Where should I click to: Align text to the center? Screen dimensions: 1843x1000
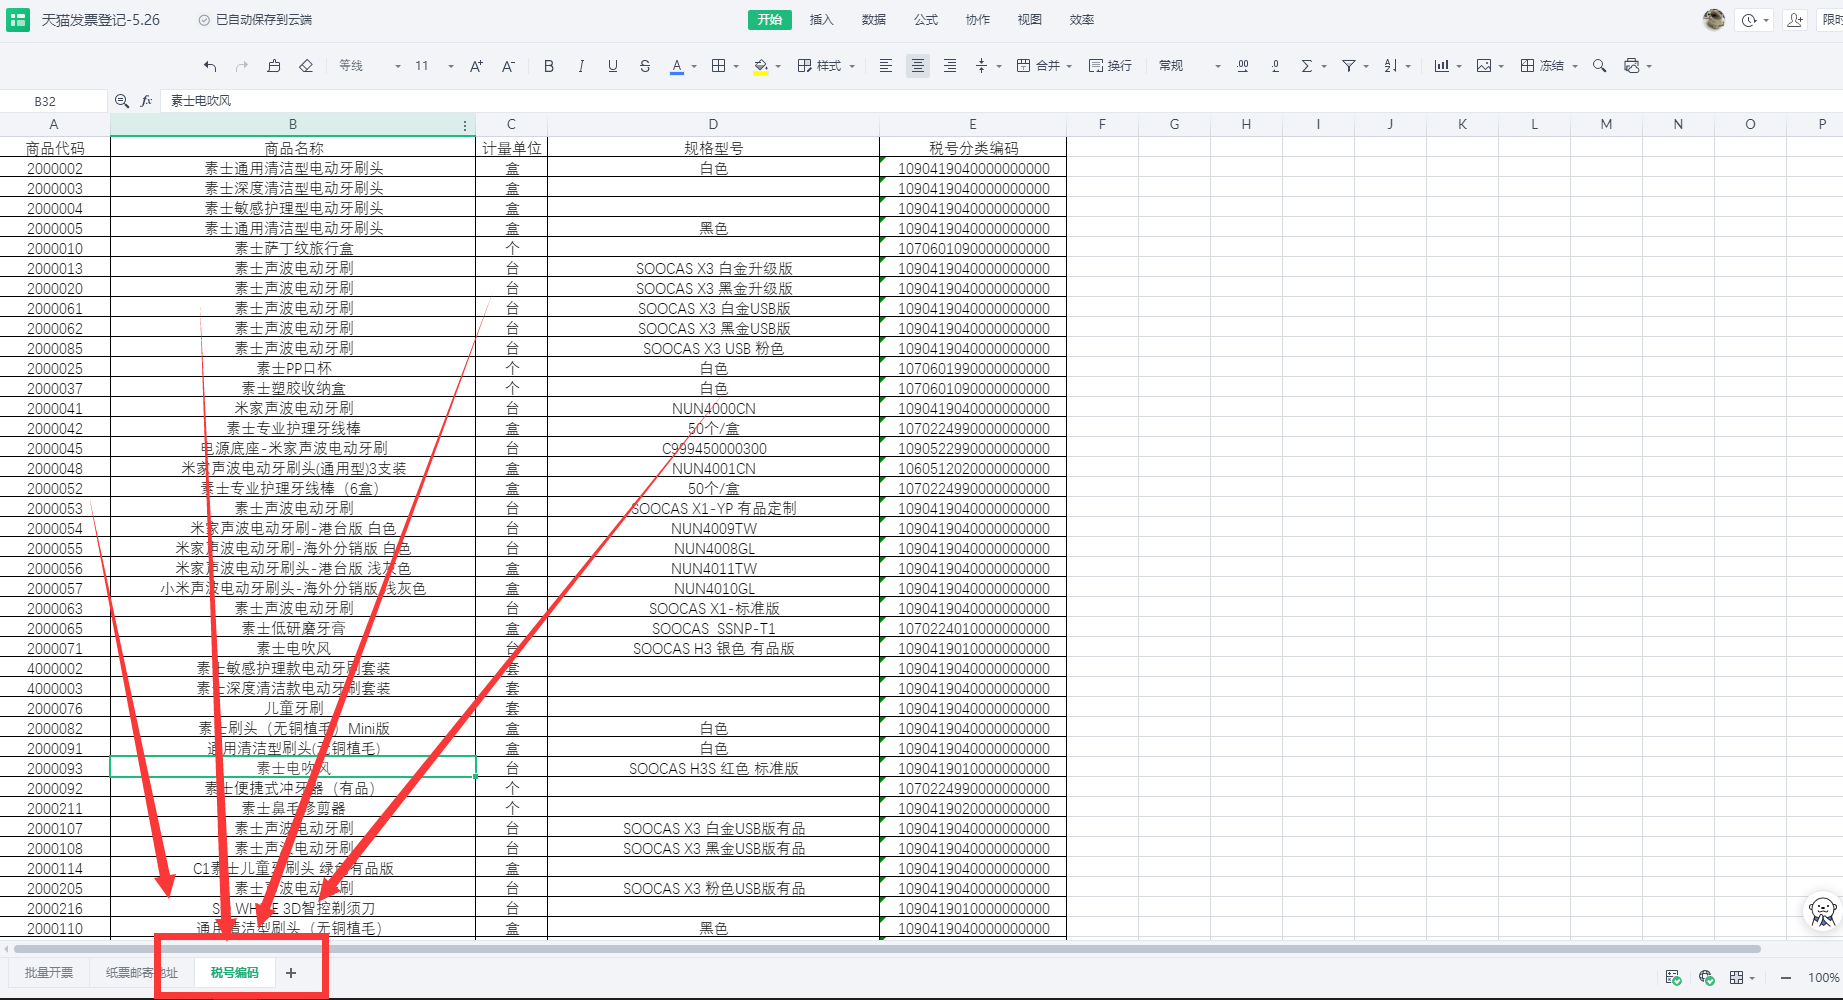tap(918, 66)
